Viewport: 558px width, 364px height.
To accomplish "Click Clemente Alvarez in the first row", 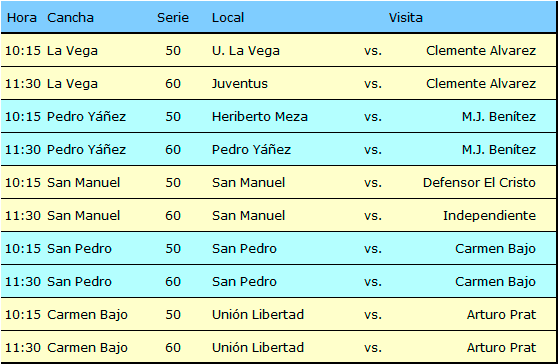I will pyautogui.click(x=481, y=51).
